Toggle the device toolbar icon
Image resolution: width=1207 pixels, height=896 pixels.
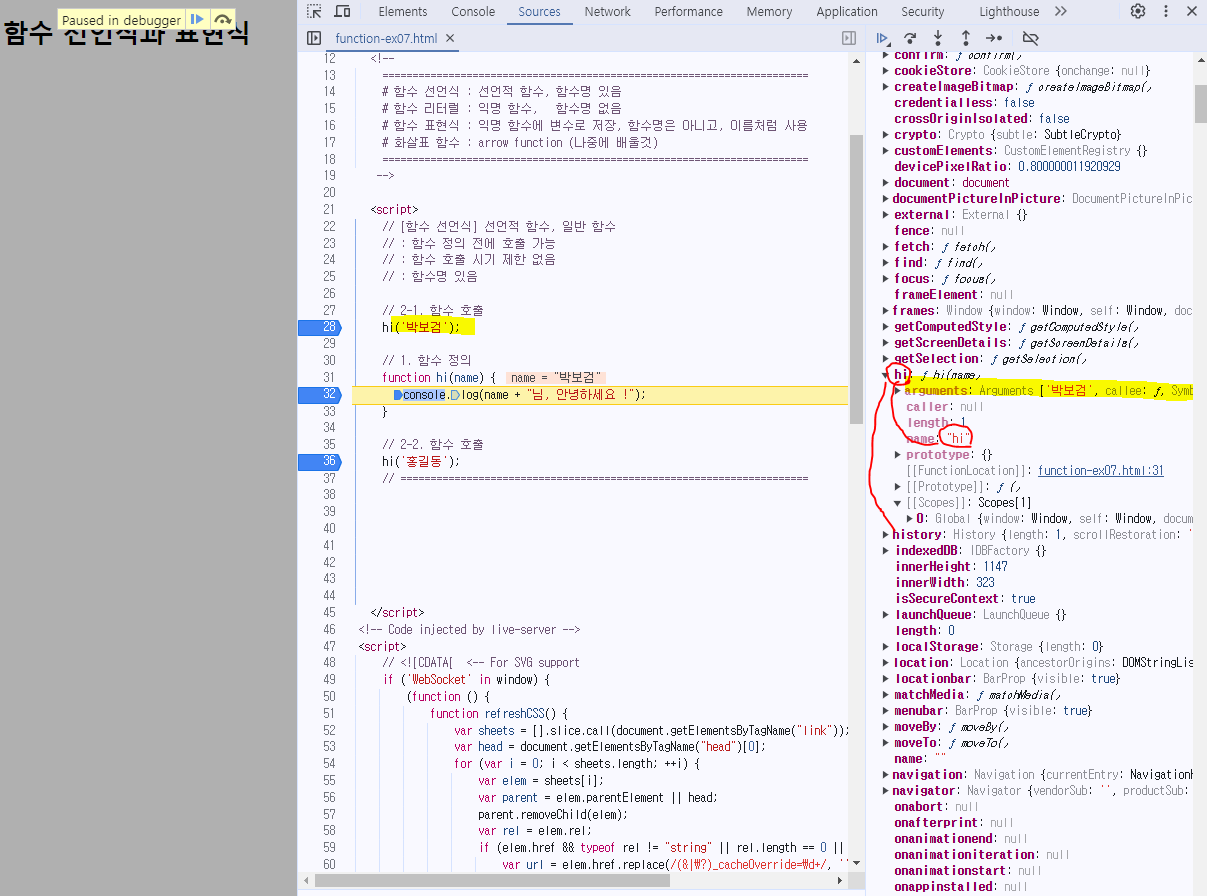point(342,12)
